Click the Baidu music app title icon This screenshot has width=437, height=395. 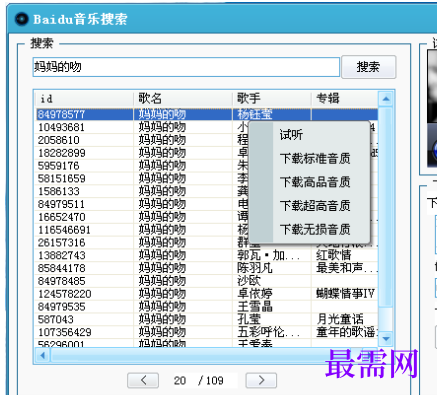pos(22,19)
